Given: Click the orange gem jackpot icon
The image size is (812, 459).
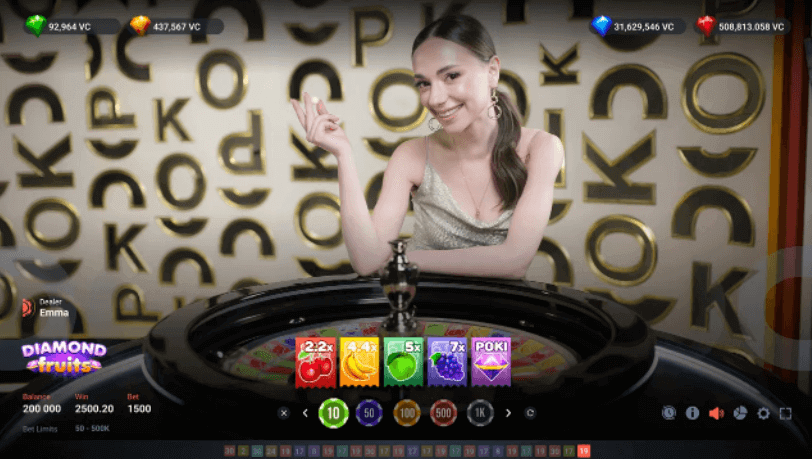Looking at the screenshot, I should (x=140, y=26).
